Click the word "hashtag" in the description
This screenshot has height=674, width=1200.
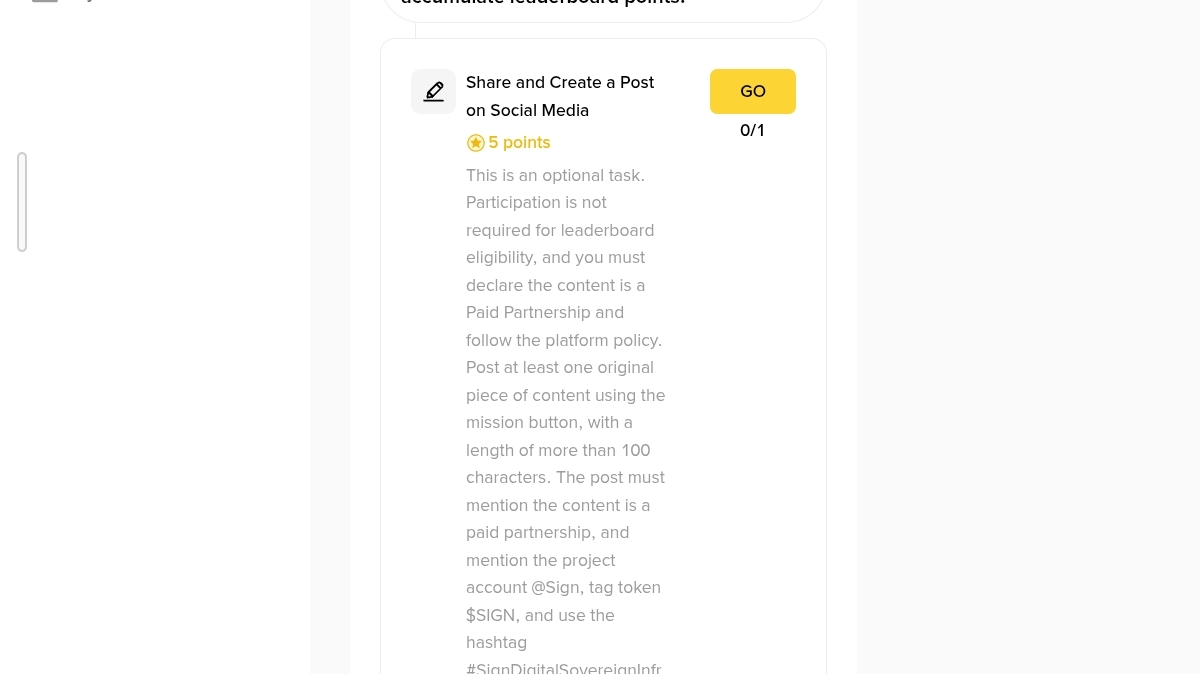pyautogui.click(x=496, y=642)
